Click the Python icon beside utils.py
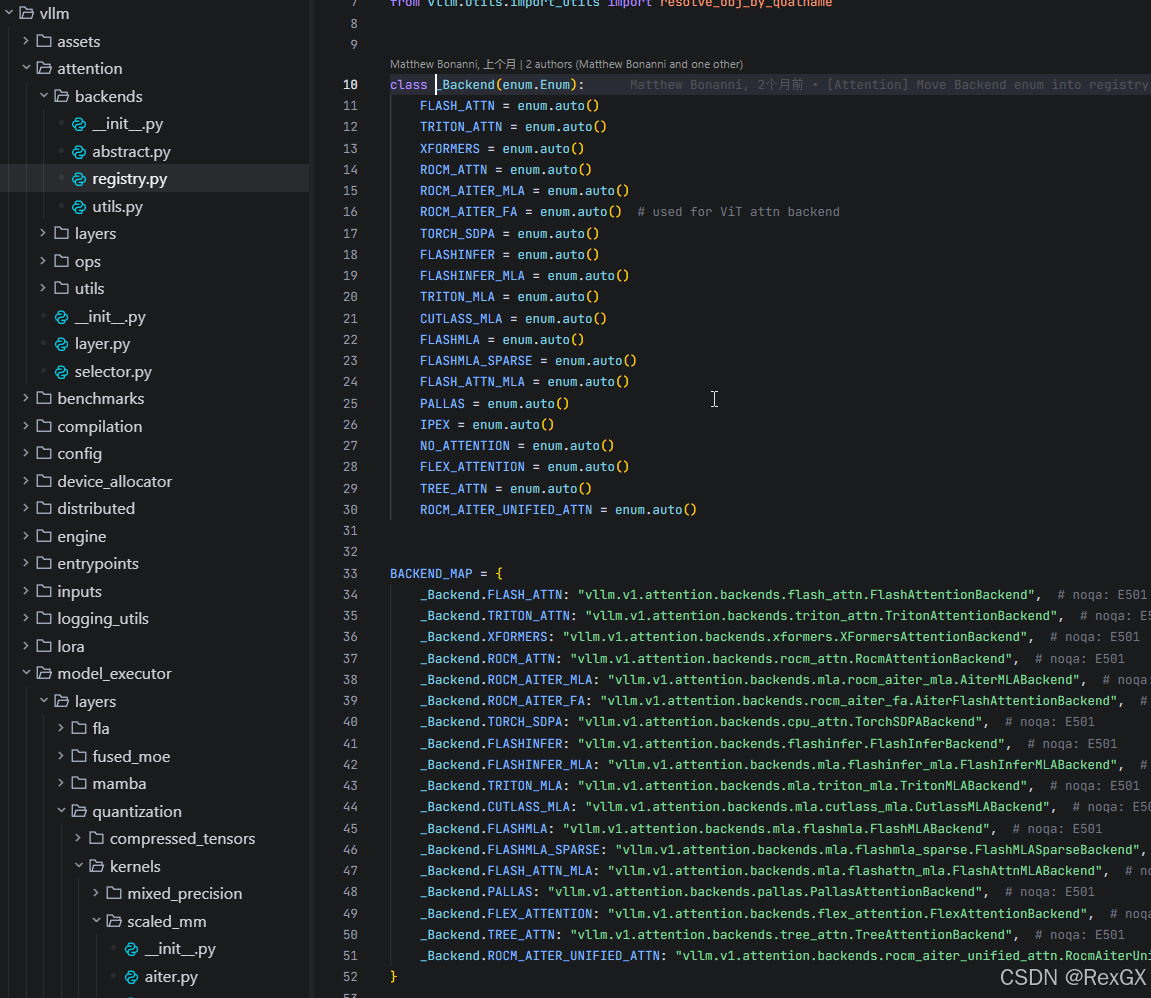The width and height of the screenshot is (1151, 998). pos(79,207)
